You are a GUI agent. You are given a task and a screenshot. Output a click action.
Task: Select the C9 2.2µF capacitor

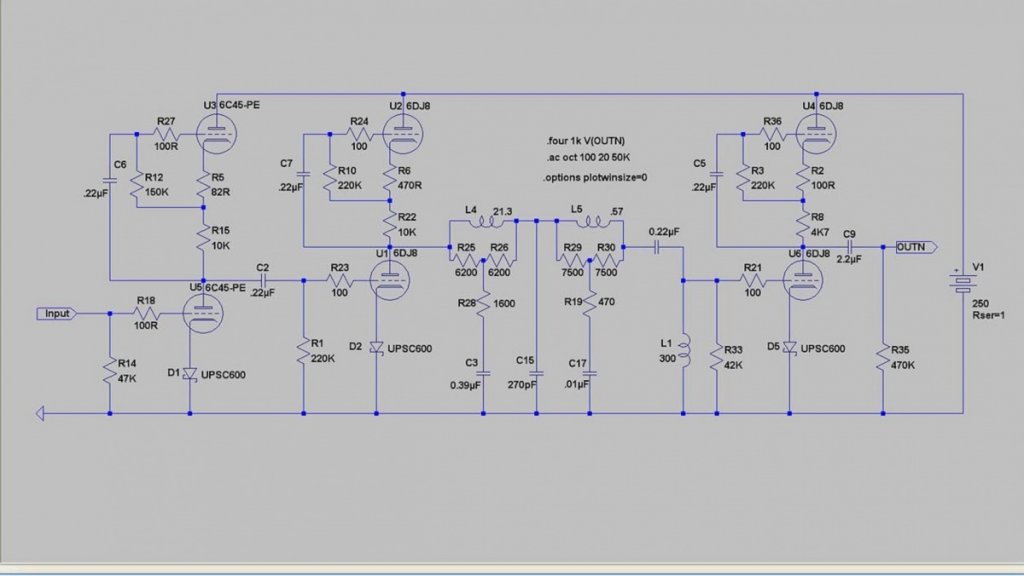click(849, 247)
